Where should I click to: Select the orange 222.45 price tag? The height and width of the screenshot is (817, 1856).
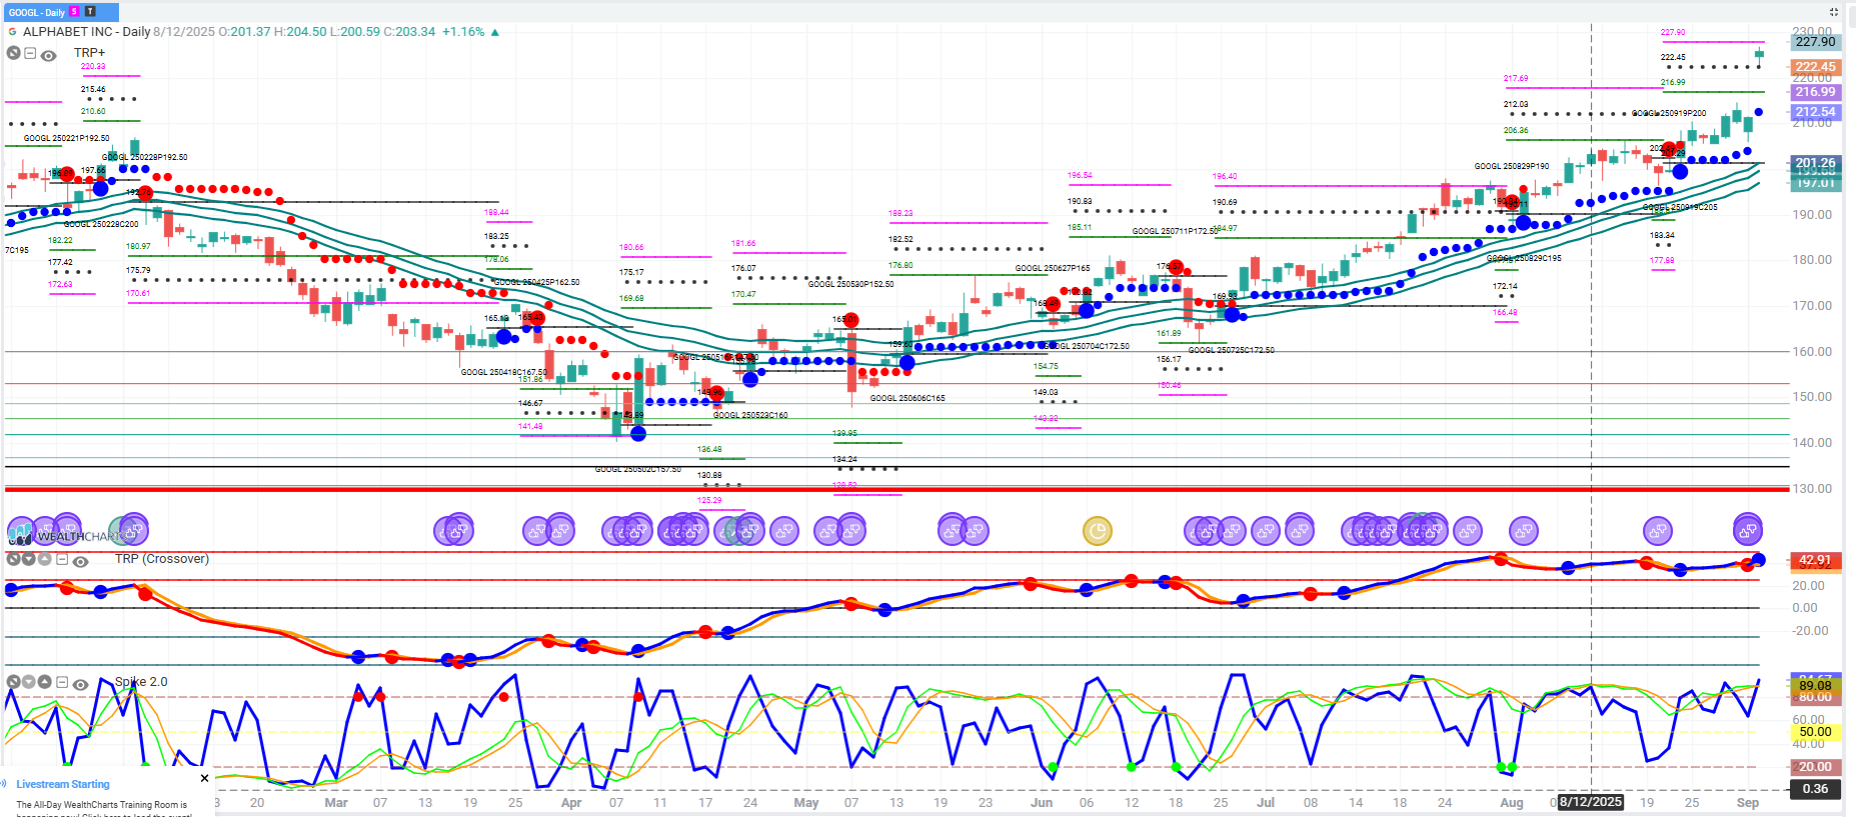click(1815, 67)
